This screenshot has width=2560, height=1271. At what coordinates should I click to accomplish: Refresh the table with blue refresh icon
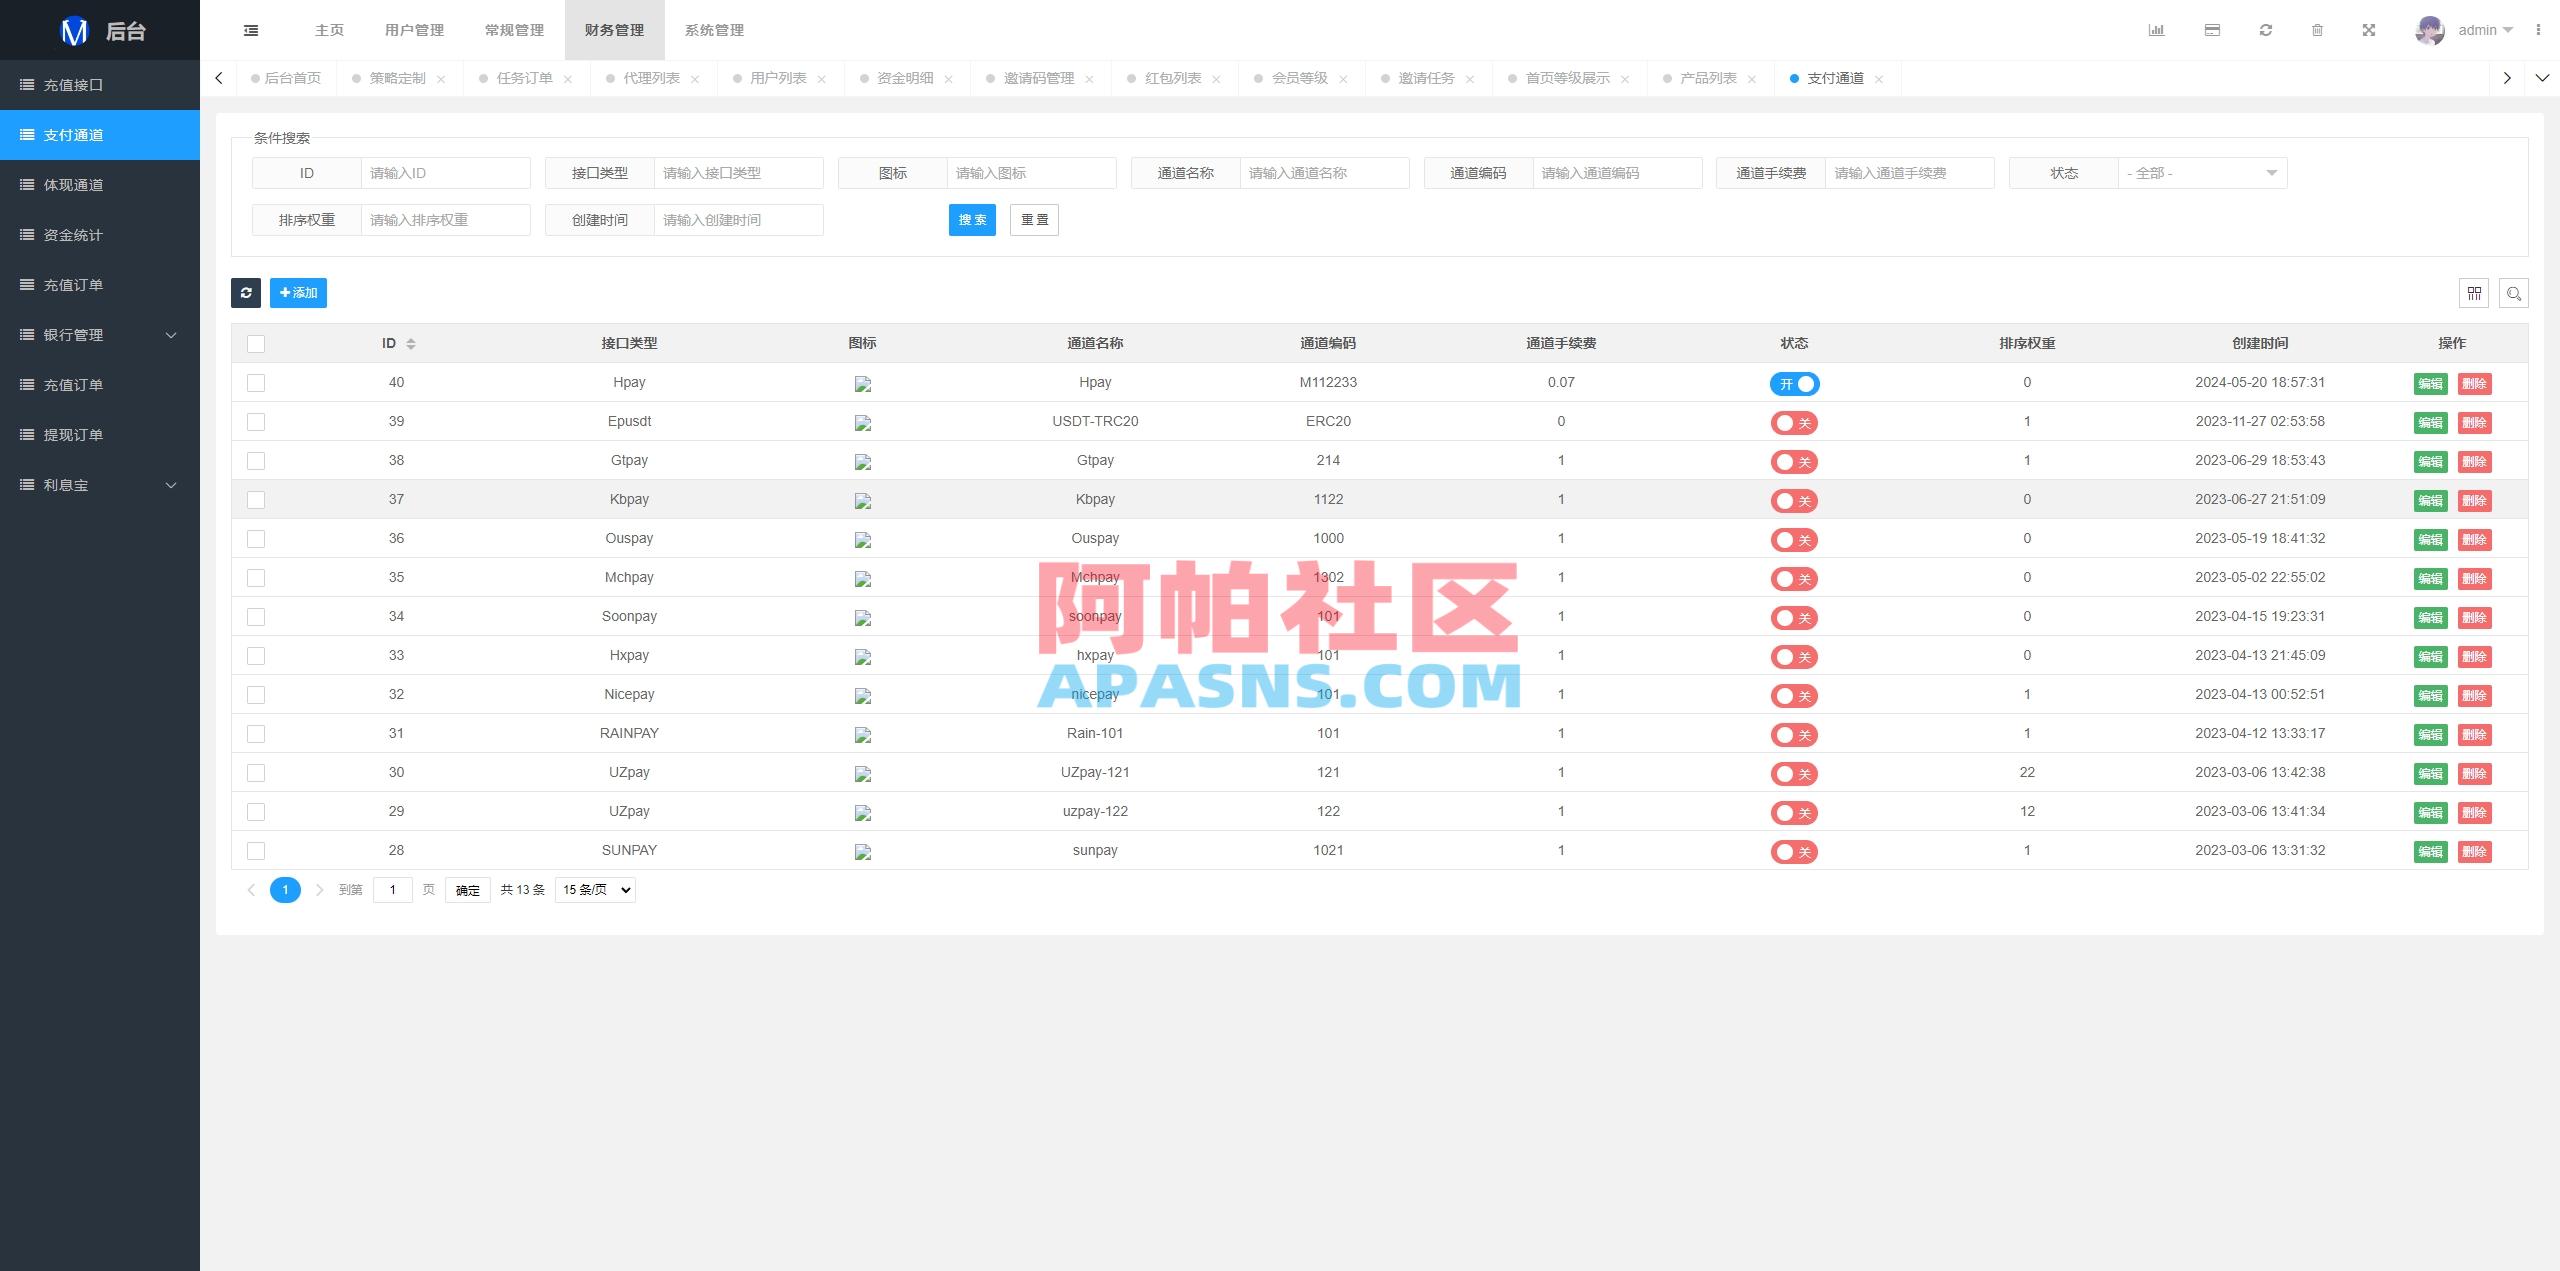[246, 293]
